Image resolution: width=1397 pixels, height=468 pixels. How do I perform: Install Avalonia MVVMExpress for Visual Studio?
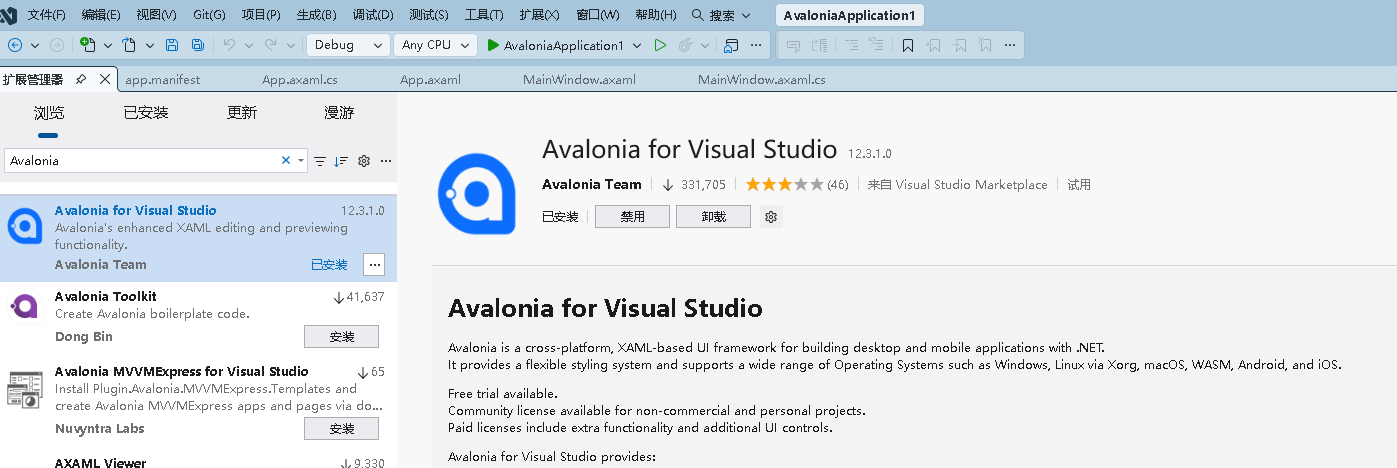[x=341, y=429]
